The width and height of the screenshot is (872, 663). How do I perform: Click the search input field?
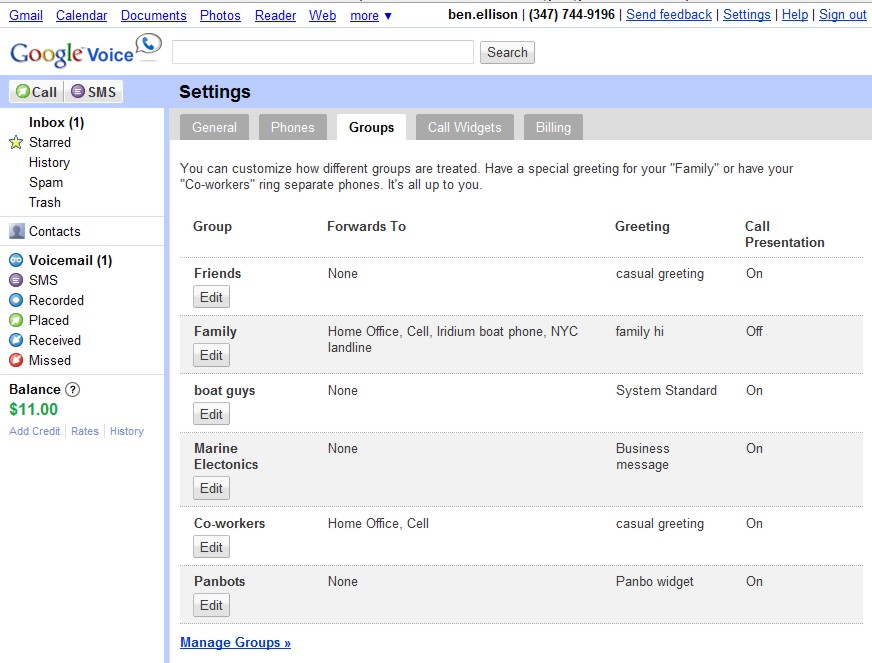[323, 52]
